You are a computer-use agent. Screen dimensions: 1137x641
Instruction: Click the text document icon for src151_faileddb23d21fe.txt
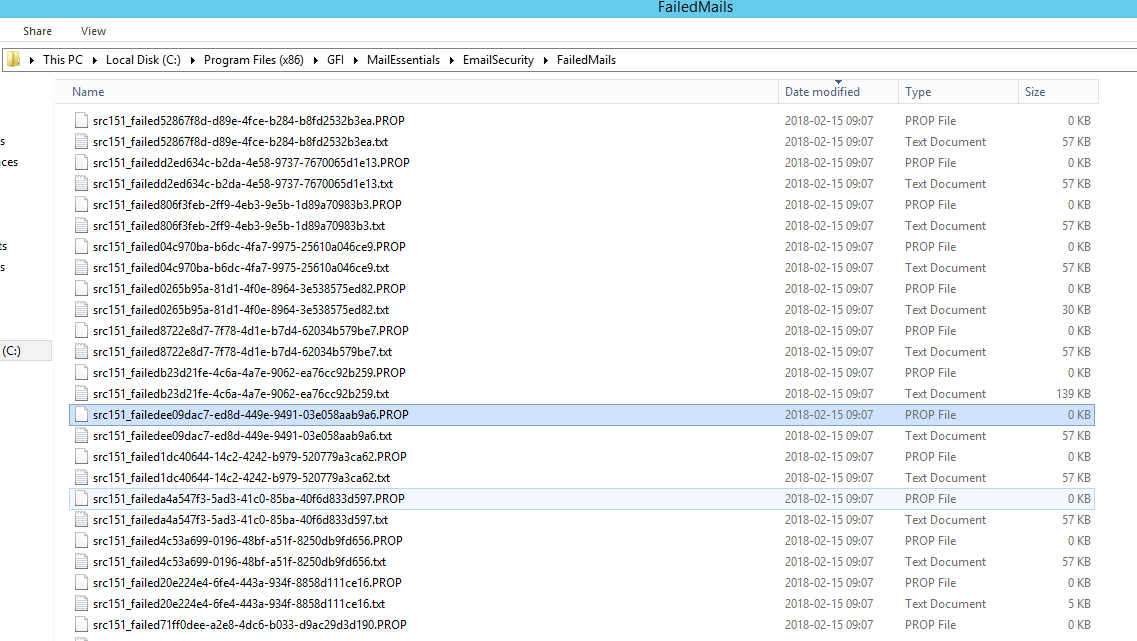[x=81, y=393]
